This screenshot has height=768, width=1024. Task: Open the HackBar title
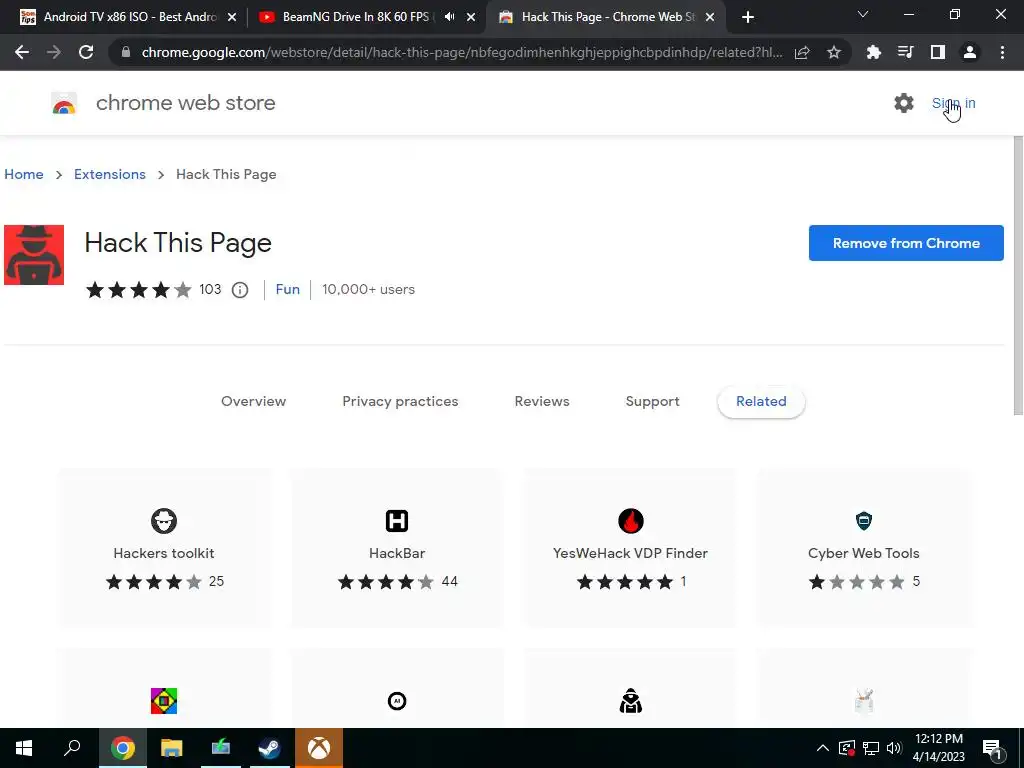[x=397, y=553]
